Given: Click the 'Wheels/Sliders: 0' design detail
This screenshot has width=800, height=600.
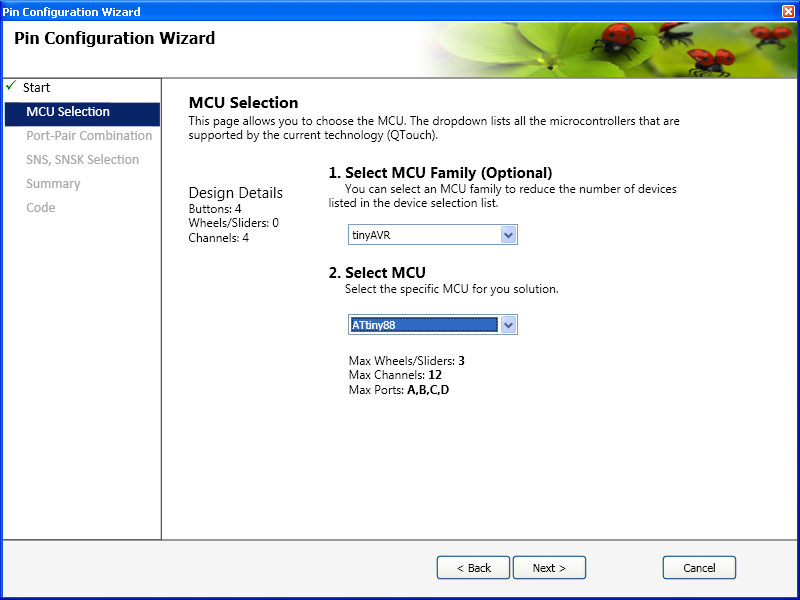Looking at the screenshot, I should (234, 223).
